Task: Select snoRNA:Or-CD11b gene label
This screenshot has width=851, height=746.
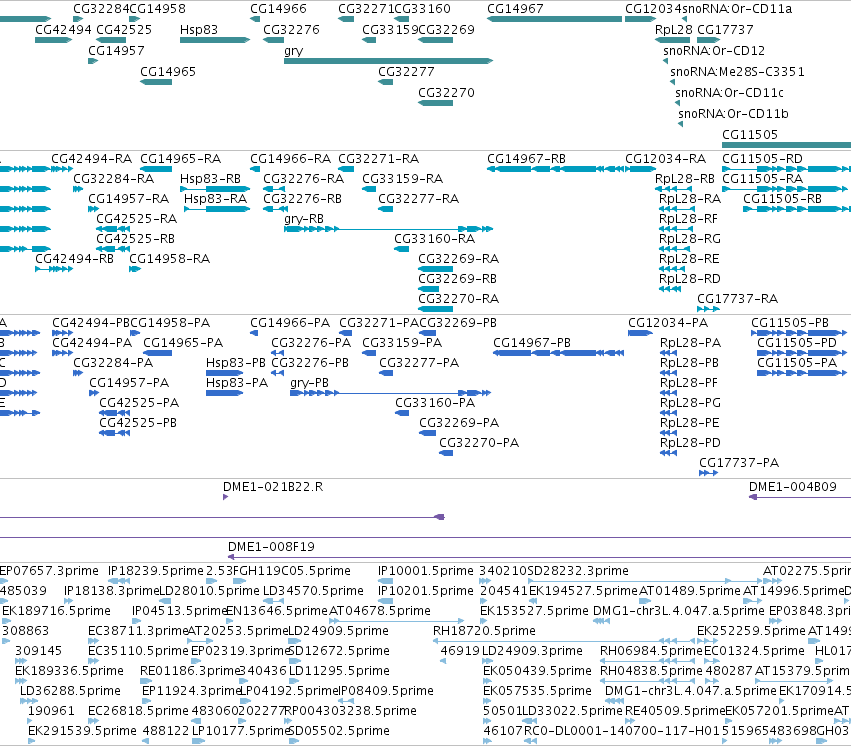Action: pos(733,114)
